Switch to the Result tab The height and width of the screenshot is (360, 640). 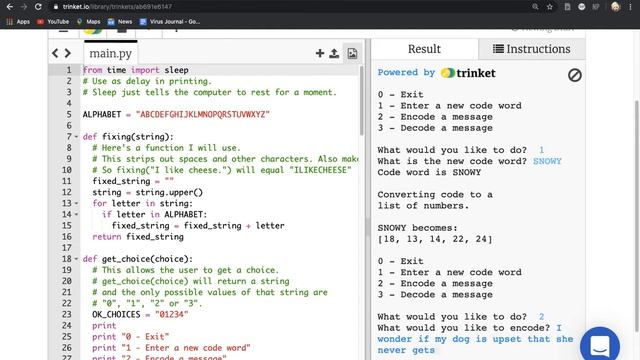coord(424,49)
